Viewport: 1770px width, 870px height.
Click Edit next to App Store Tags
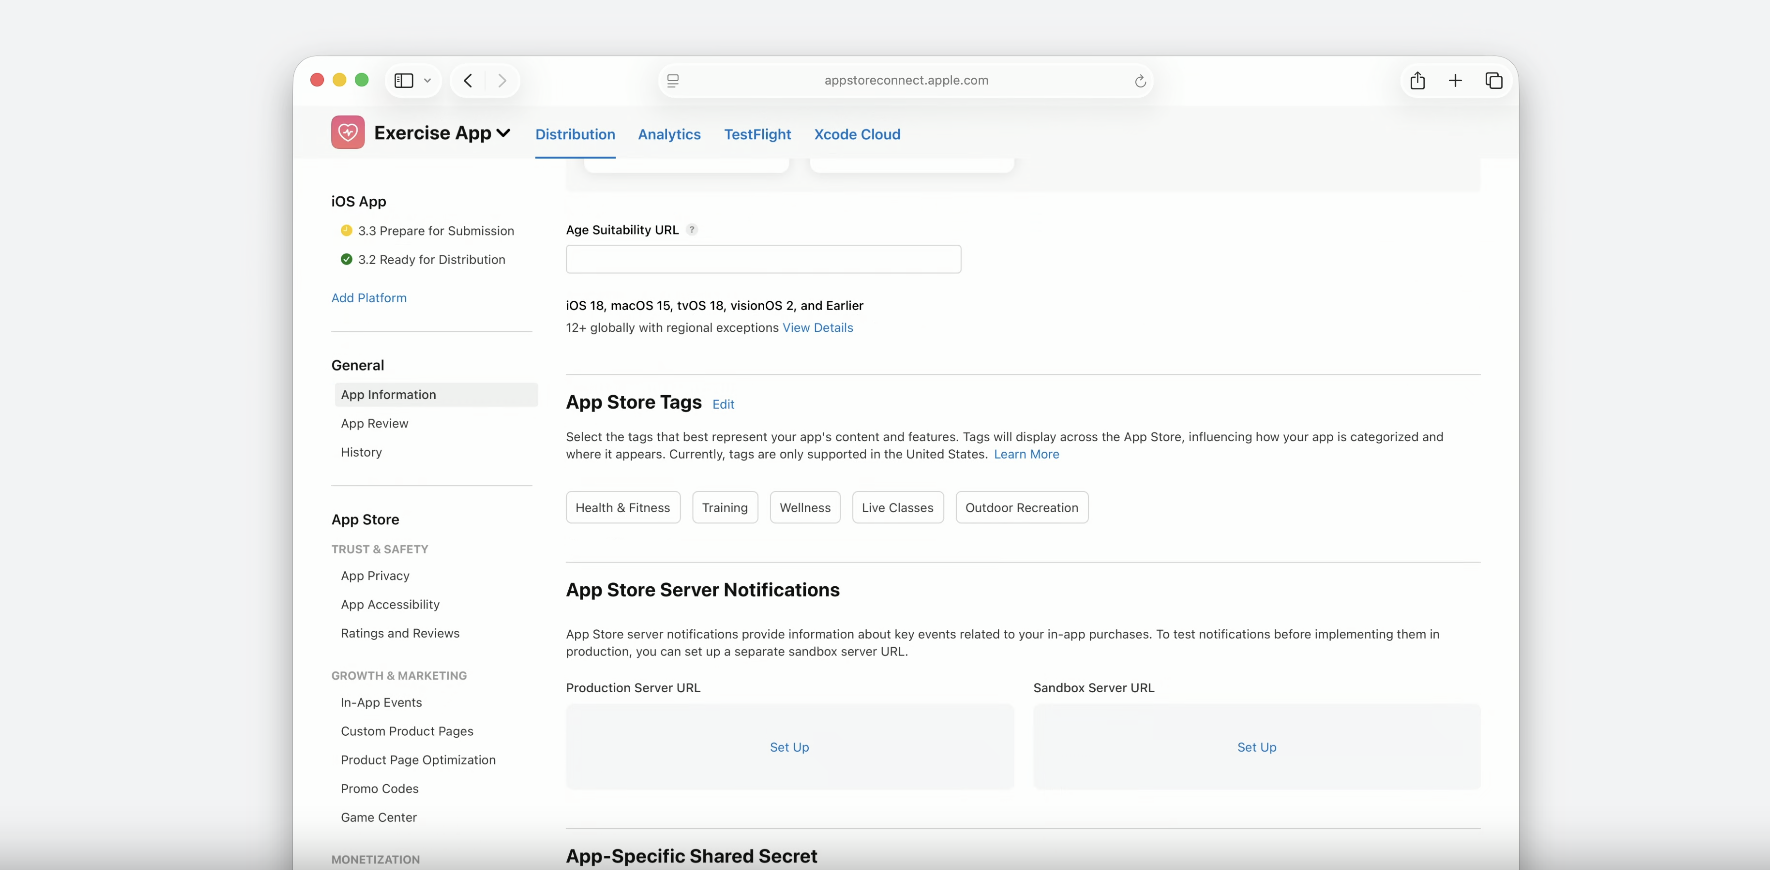(723, 404)
